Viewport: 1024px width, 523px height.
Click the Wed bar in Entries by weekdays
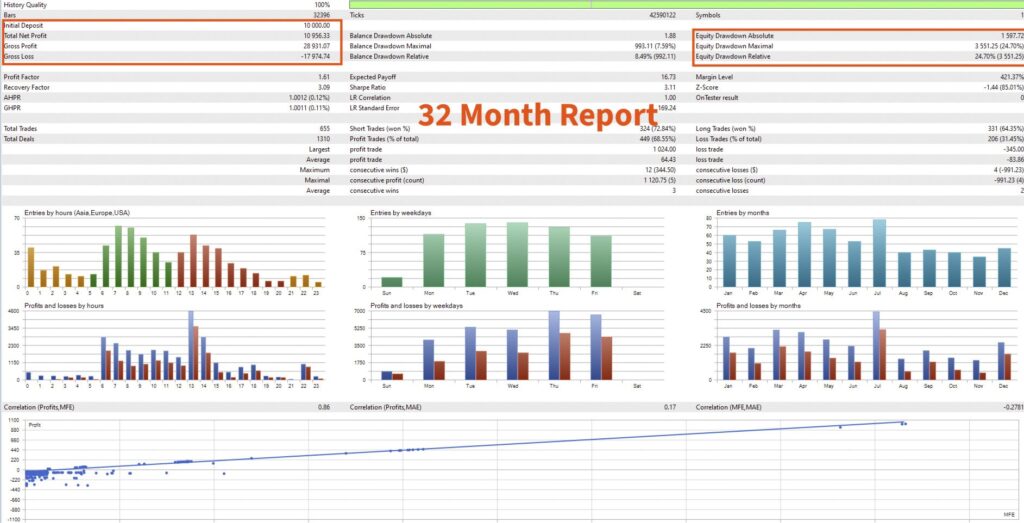(x=517, y=255)
